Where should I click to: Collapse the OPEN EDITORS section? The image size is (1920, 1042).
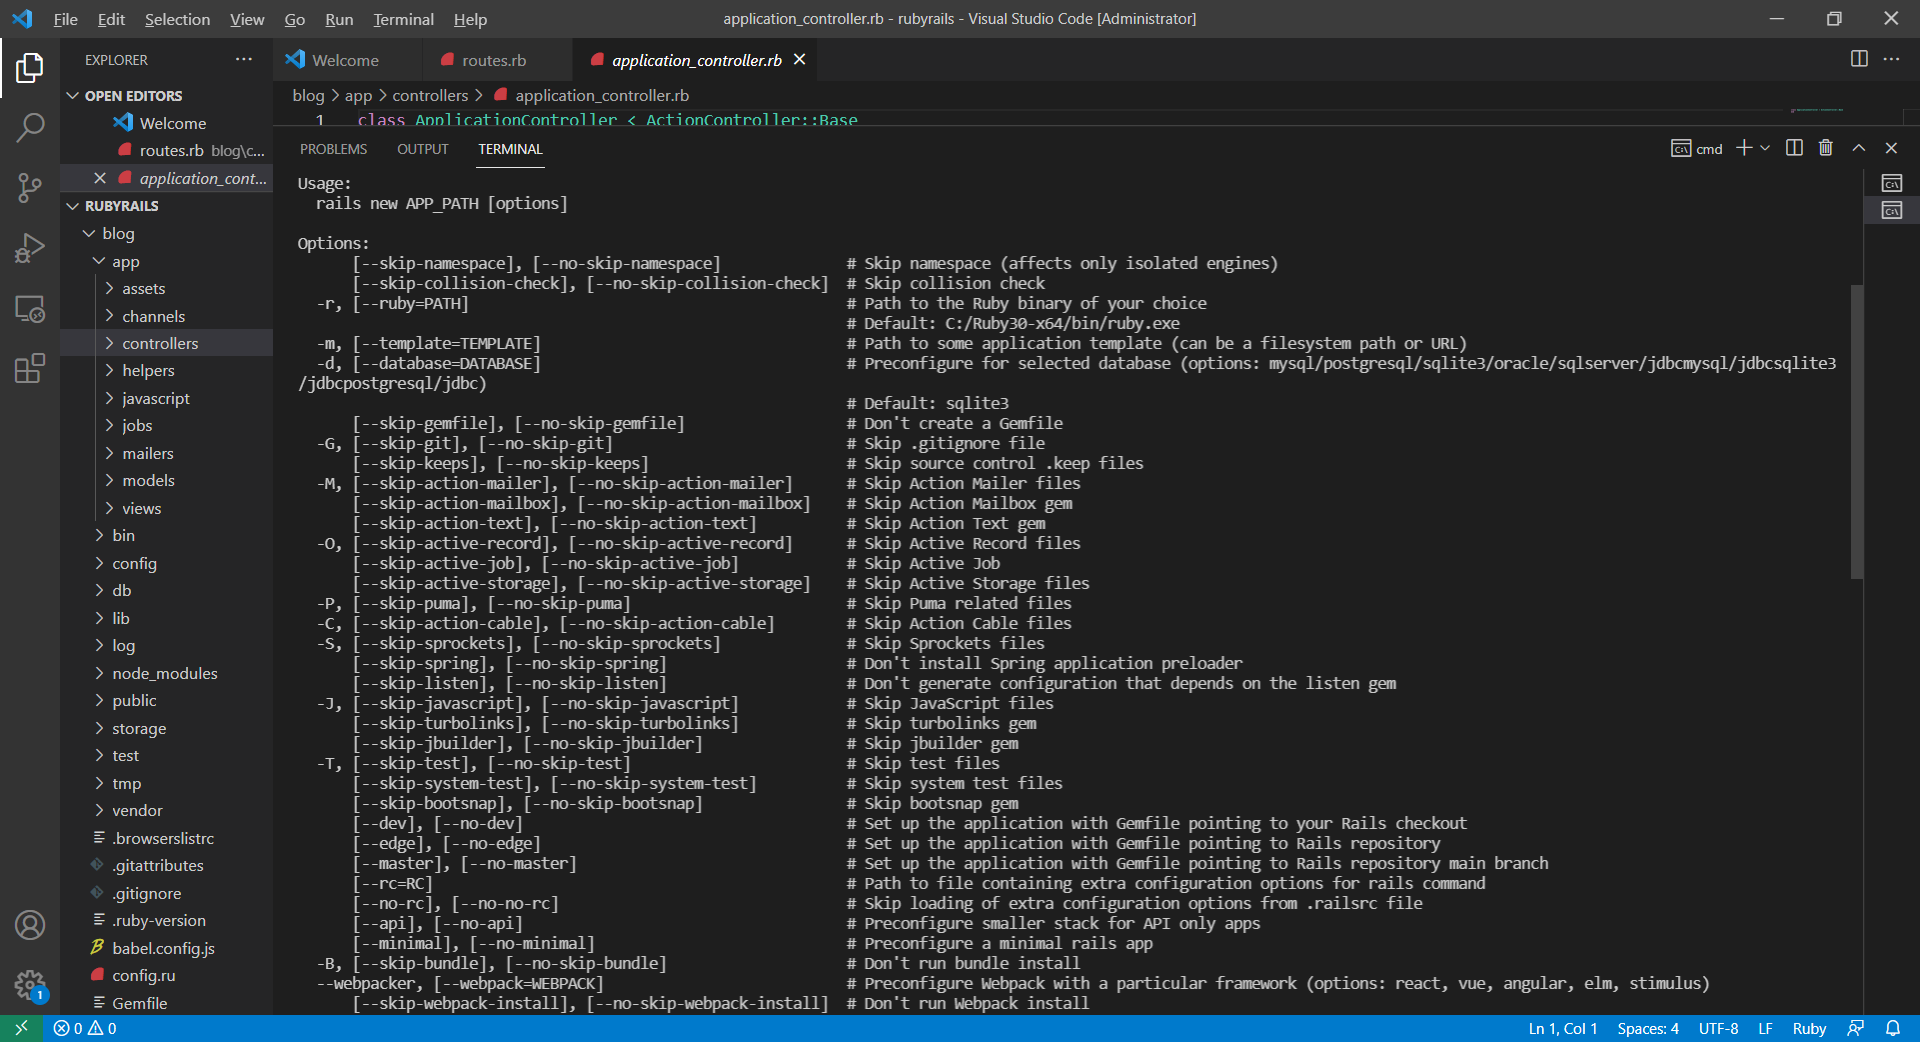(x=166, y=96)
